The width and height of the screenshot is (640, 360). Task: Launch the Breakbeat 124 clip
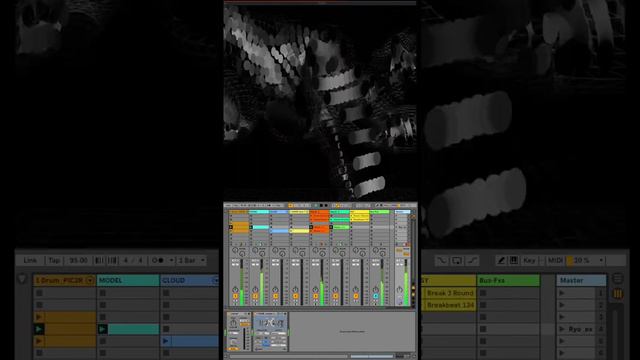(x=450, y=305)
